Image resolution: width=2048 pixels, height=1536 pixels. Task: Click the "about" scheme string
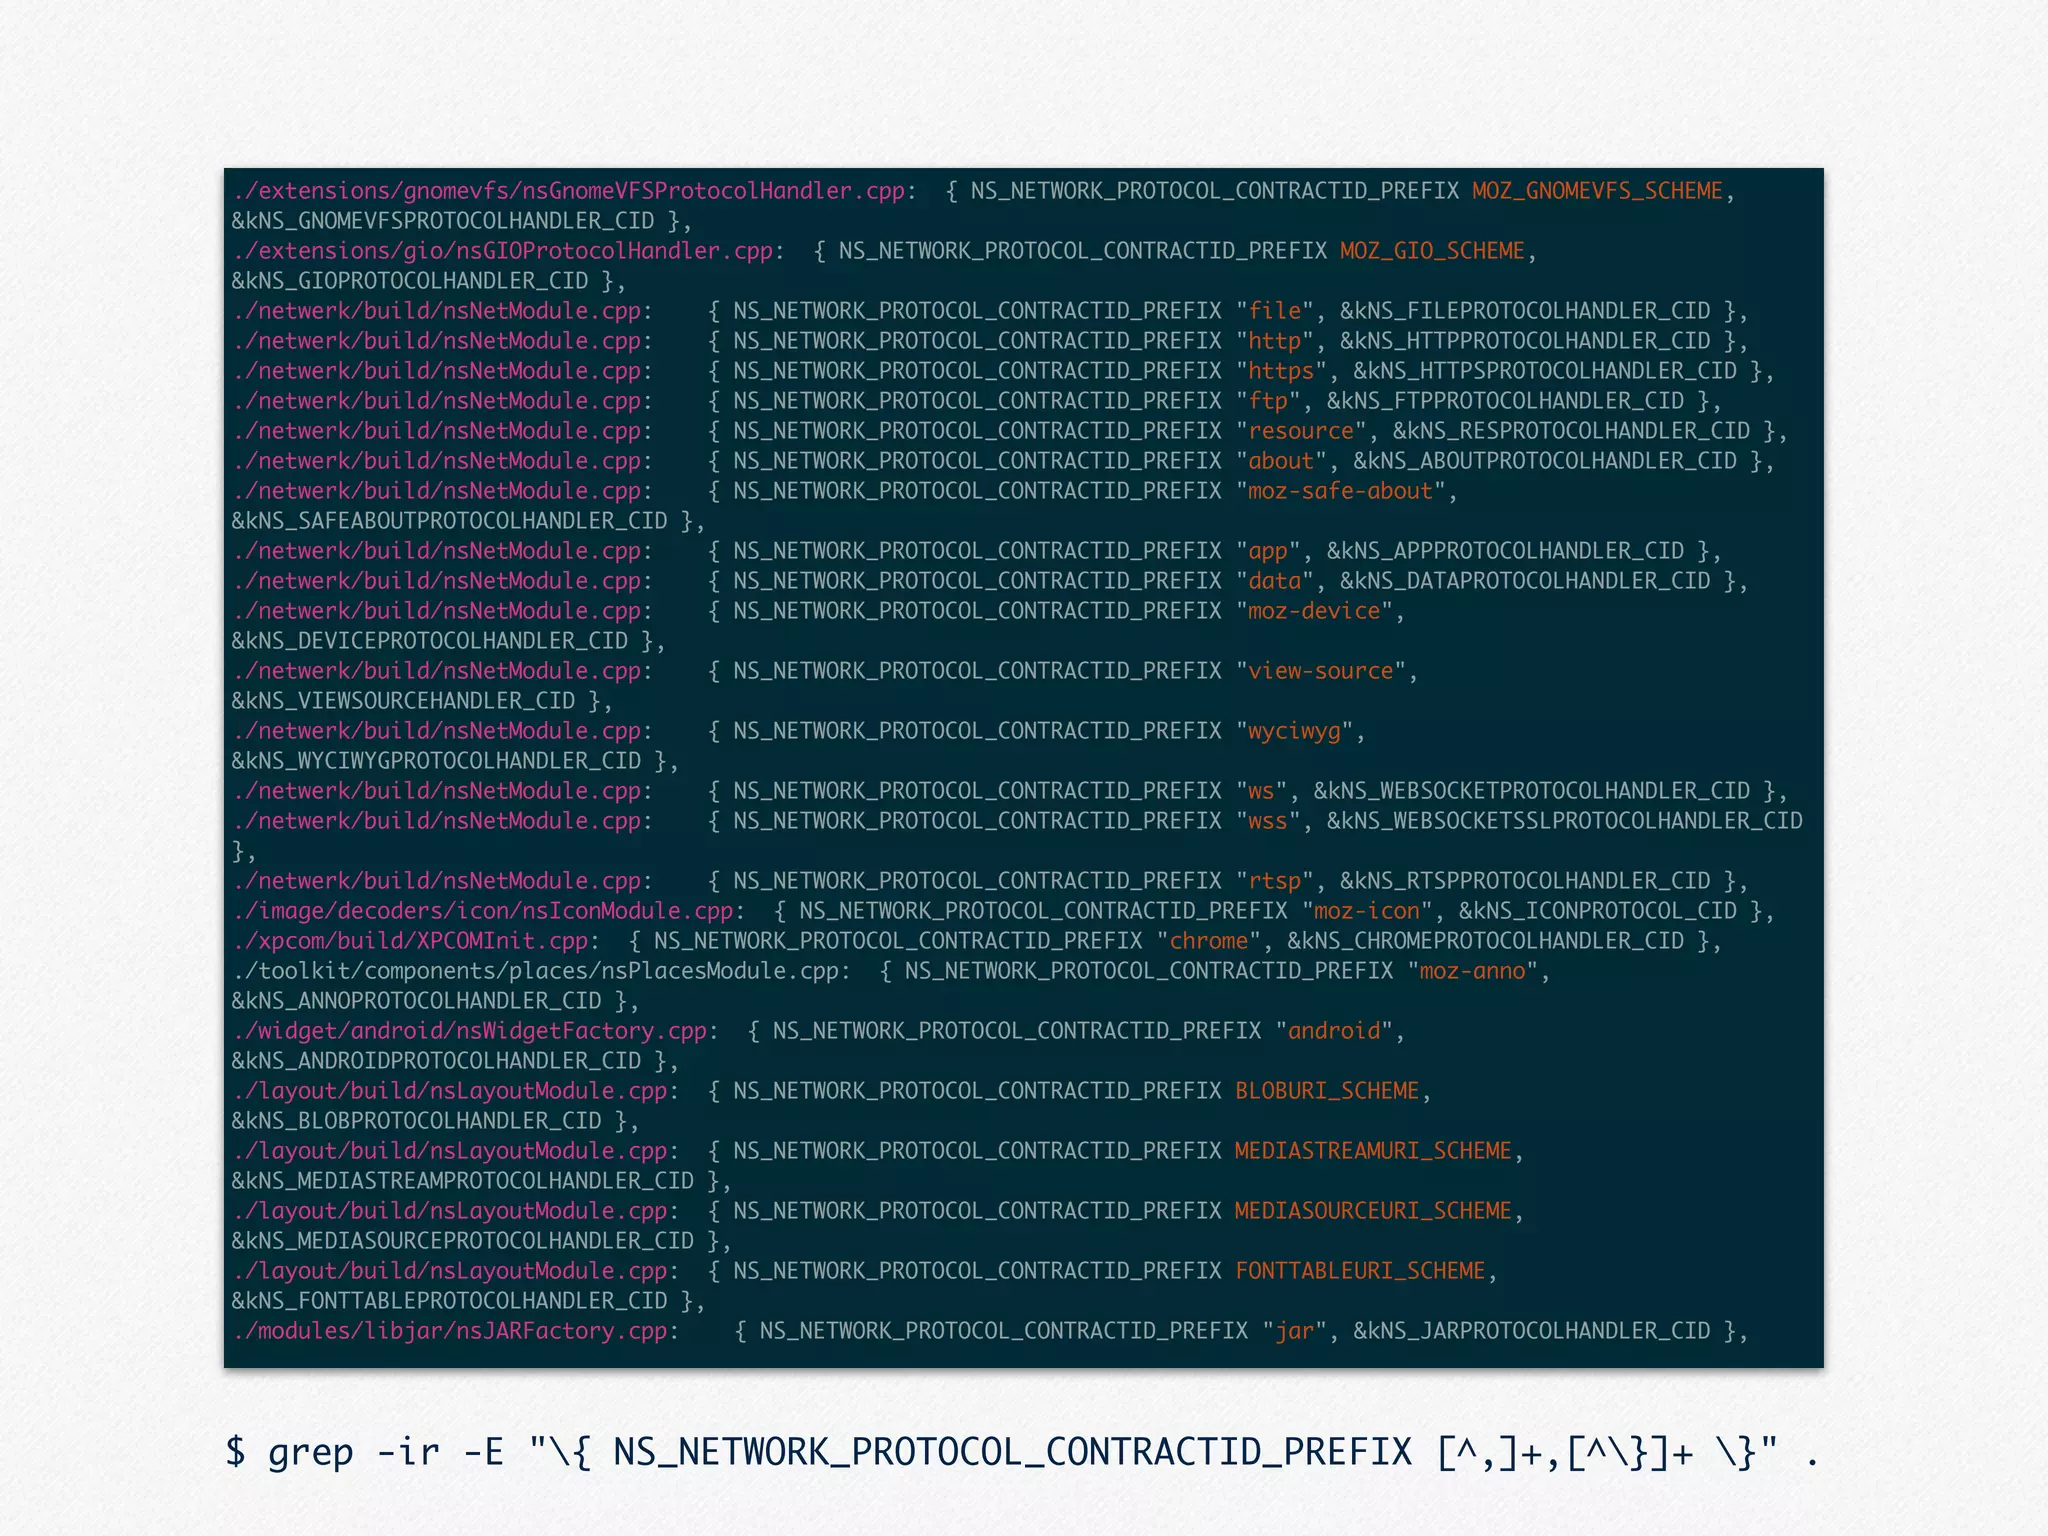pos(1281,461)
